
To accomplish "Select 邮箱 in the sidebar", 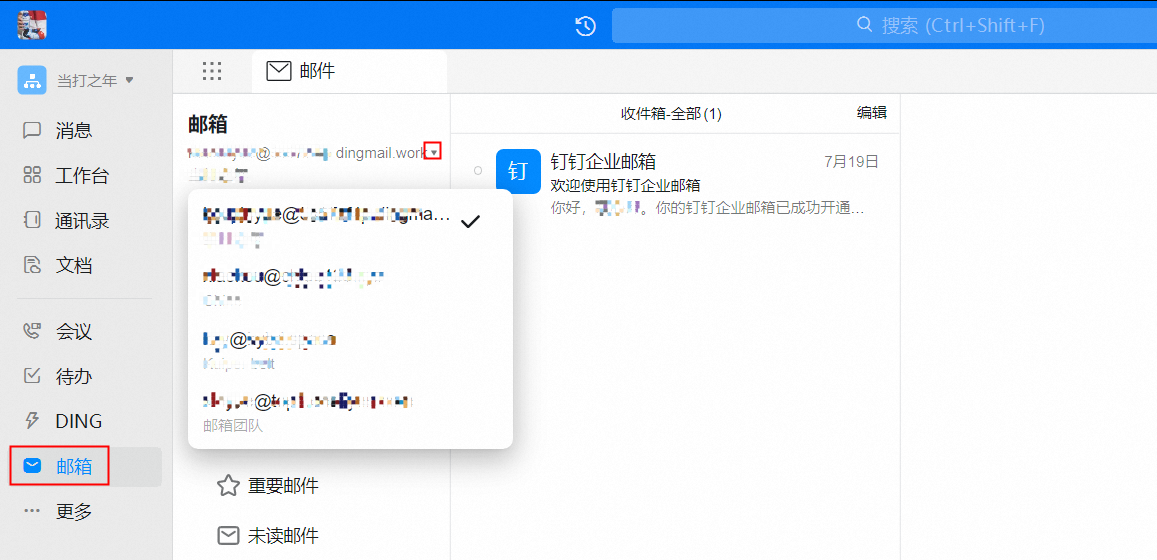I will coord(87,466).
